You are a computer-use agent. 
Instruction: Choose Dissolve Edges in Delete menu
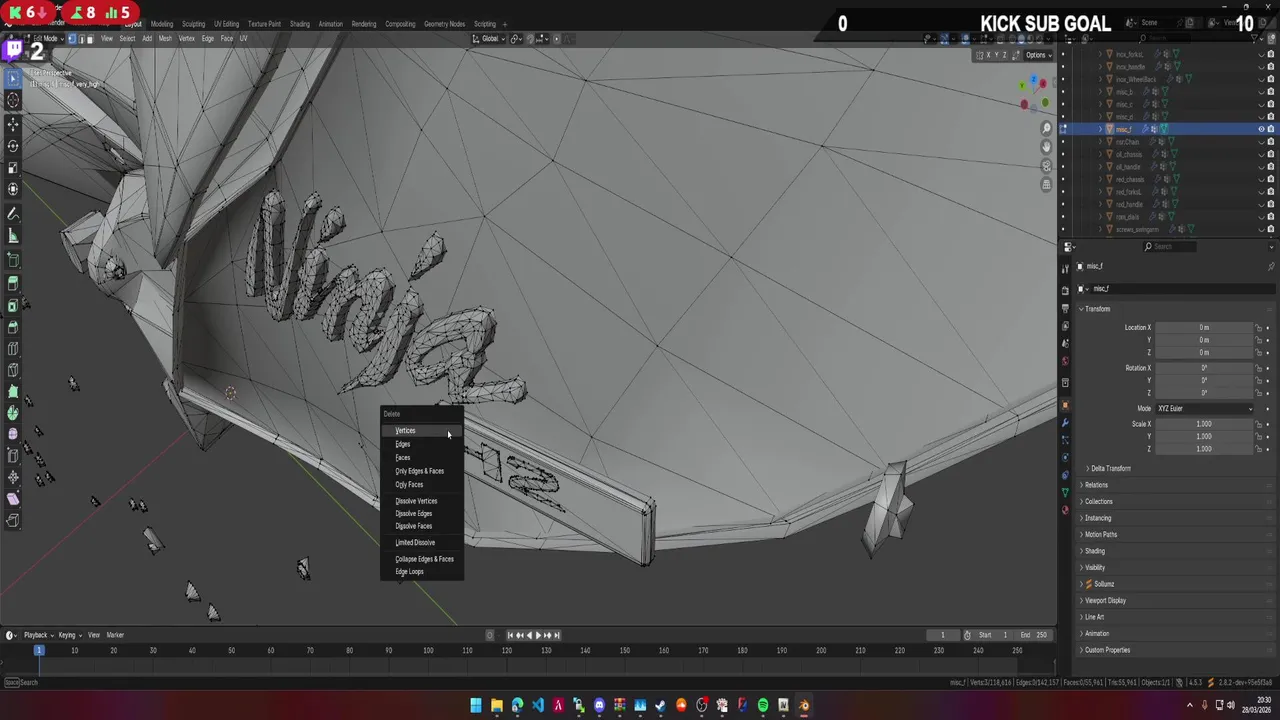(x=421, y=514)
